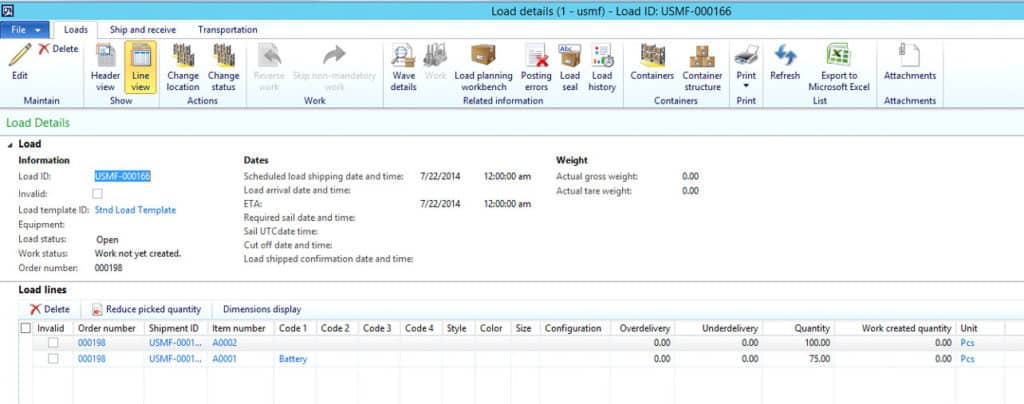The width and height of the screenshot is (1024, 404).
Task: Open Shipment ID link in A0001 row
Action: [174, 359]
